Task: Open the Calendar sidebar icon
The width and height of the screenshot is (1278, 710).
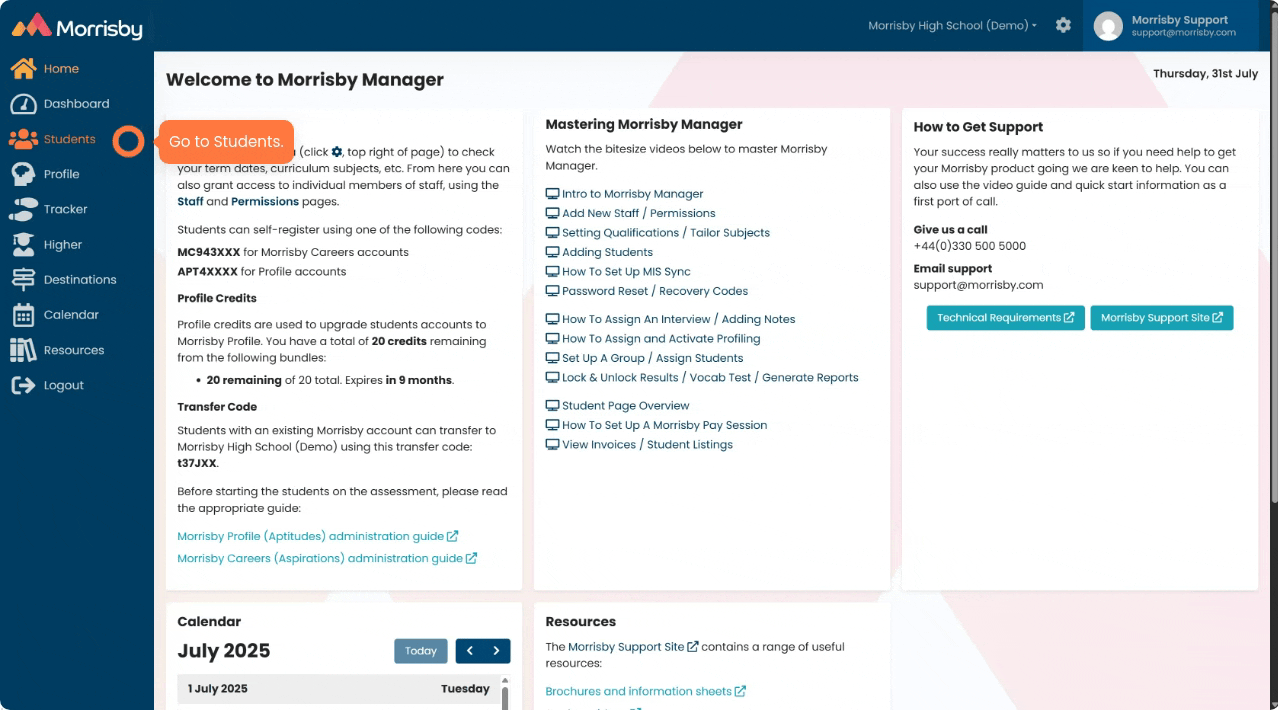Action: point(23,315)
